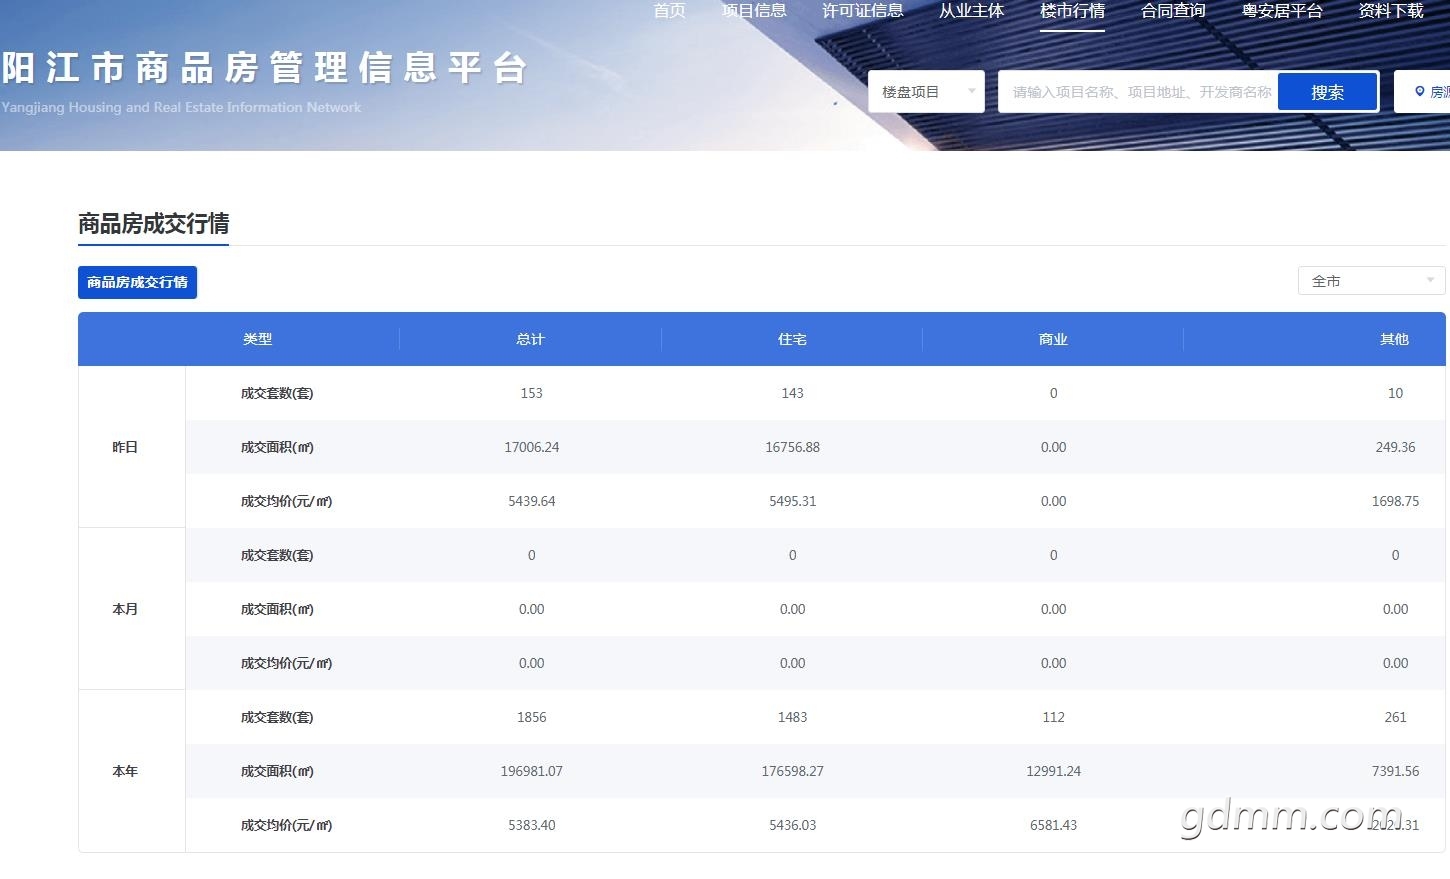Click the 本年 row group cell
The width and height of the screenshot is (1450, 879).
[x=125, y=771]
